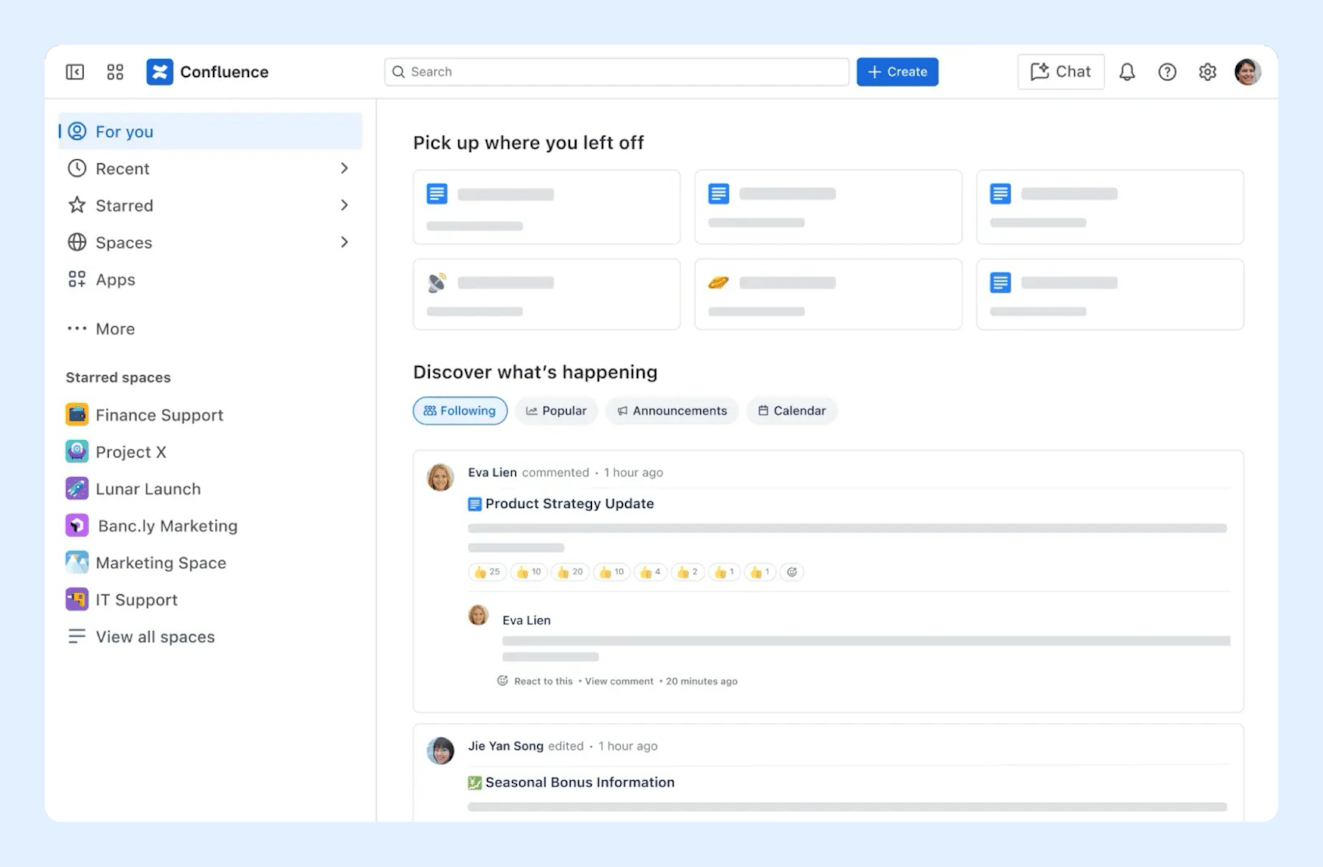Open the Product Strategy Update page link
The height and width of the screenshot is (867, 1323).
tap(569, 504)
